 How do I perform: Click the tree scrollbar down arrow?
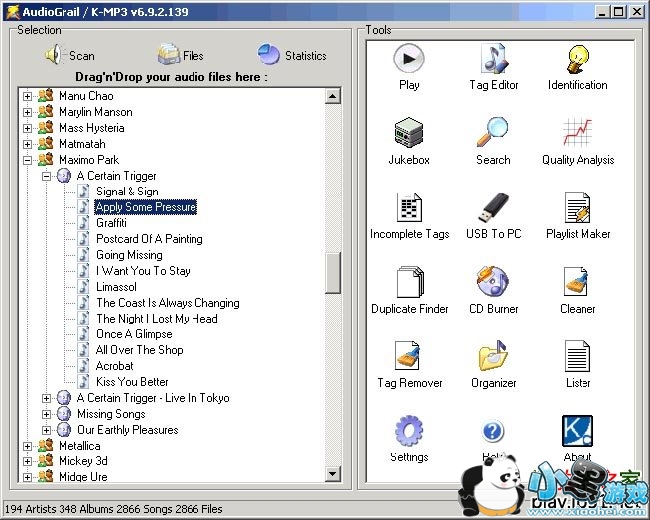333,474
